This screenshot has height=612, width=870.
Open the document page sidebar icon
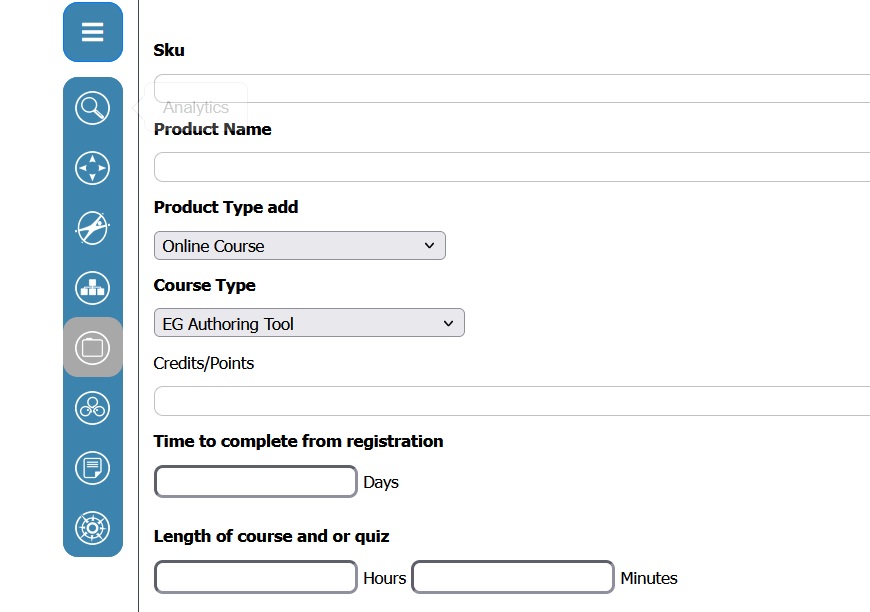coord(93,467)
